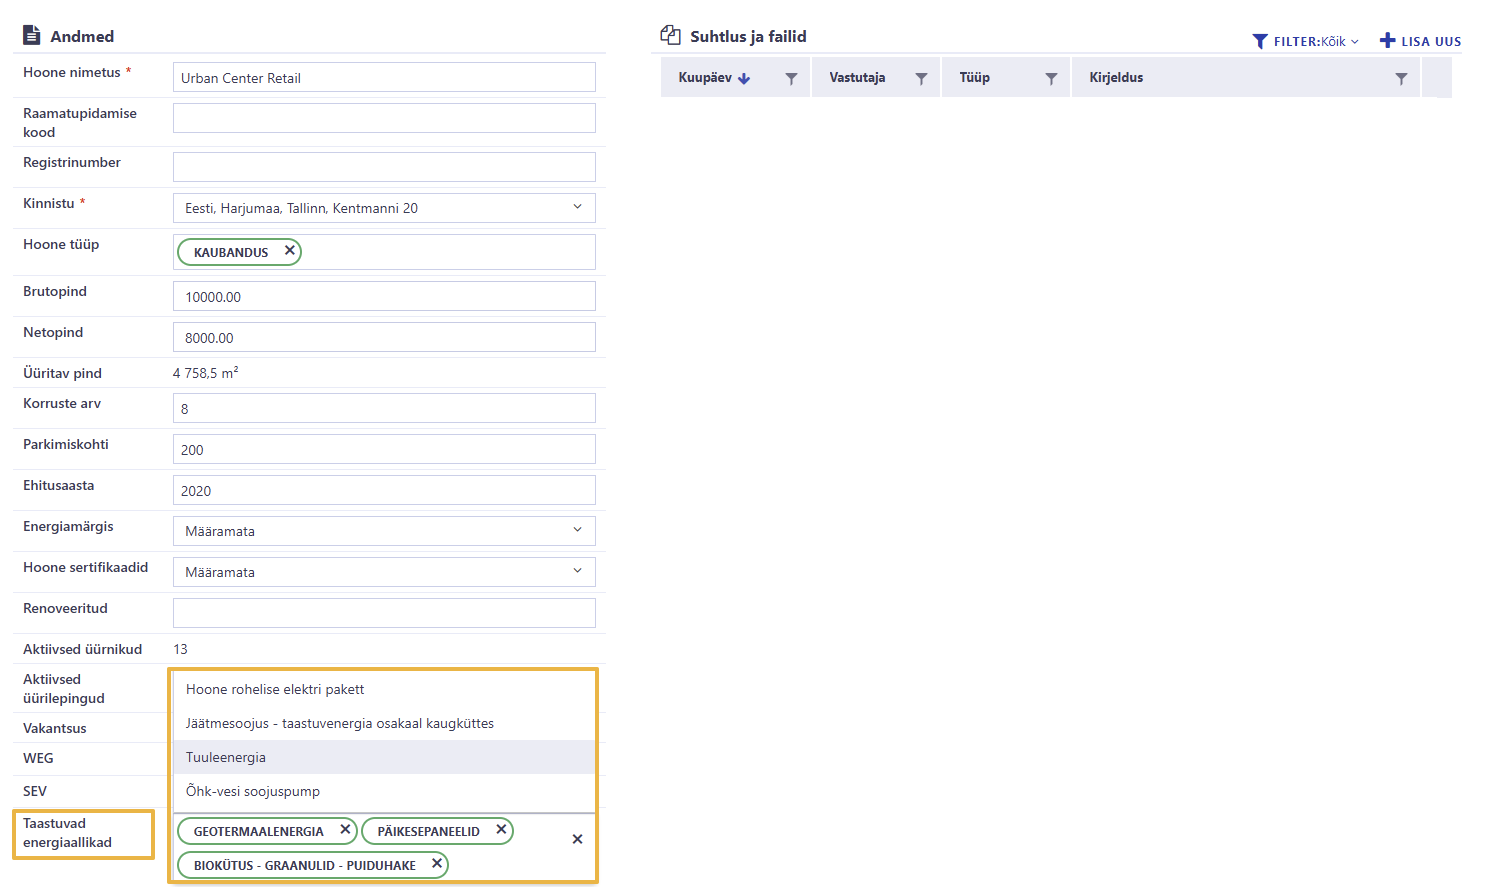Screen dimensions: 1487x887
Task: Open the FILTER:Kõik dropdown
Action: tap(1306, 41)
